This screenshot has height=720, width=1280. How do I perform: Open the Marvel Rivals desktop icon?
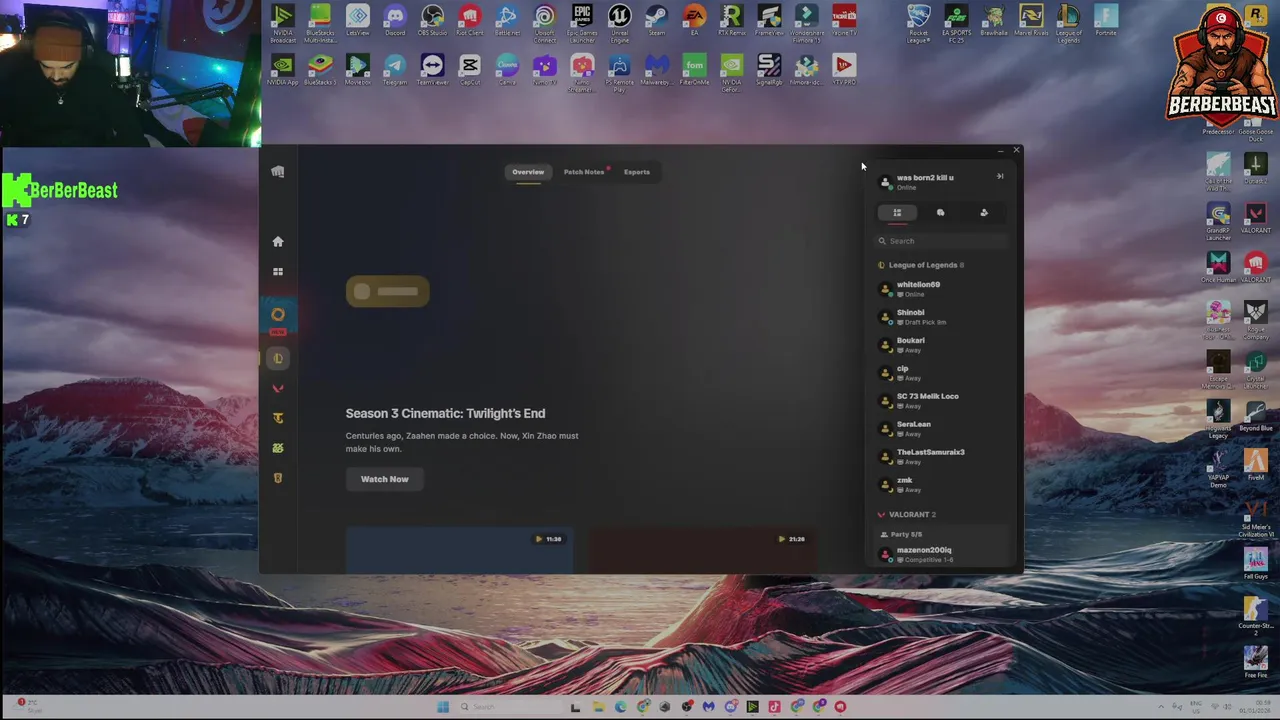(1031, 22)
